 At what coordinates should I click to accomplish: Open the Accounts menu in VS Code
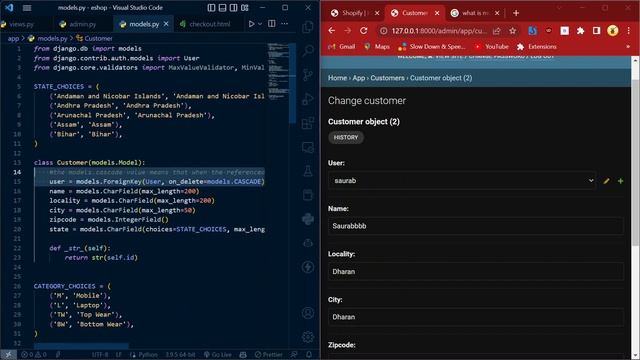[x=308, y=313]
